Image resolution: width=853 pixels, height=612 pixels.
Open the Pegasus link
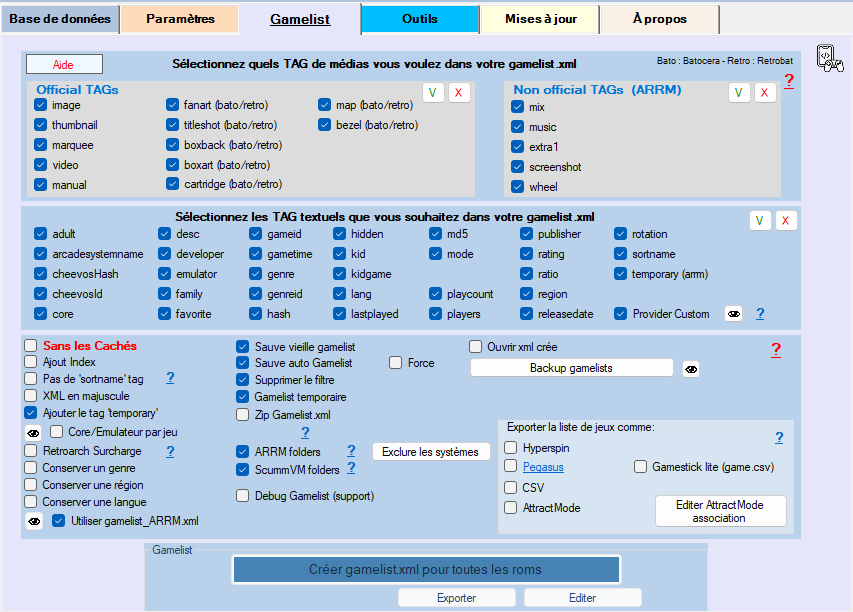[543, 467]
